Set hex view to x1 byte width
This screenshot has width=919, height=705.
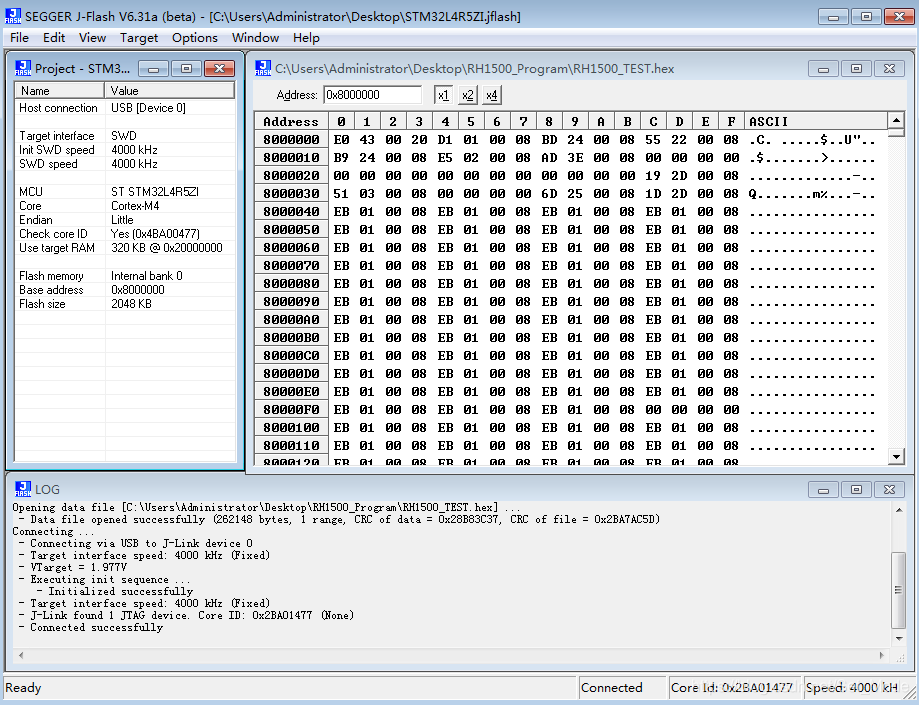tap(443, 95)
